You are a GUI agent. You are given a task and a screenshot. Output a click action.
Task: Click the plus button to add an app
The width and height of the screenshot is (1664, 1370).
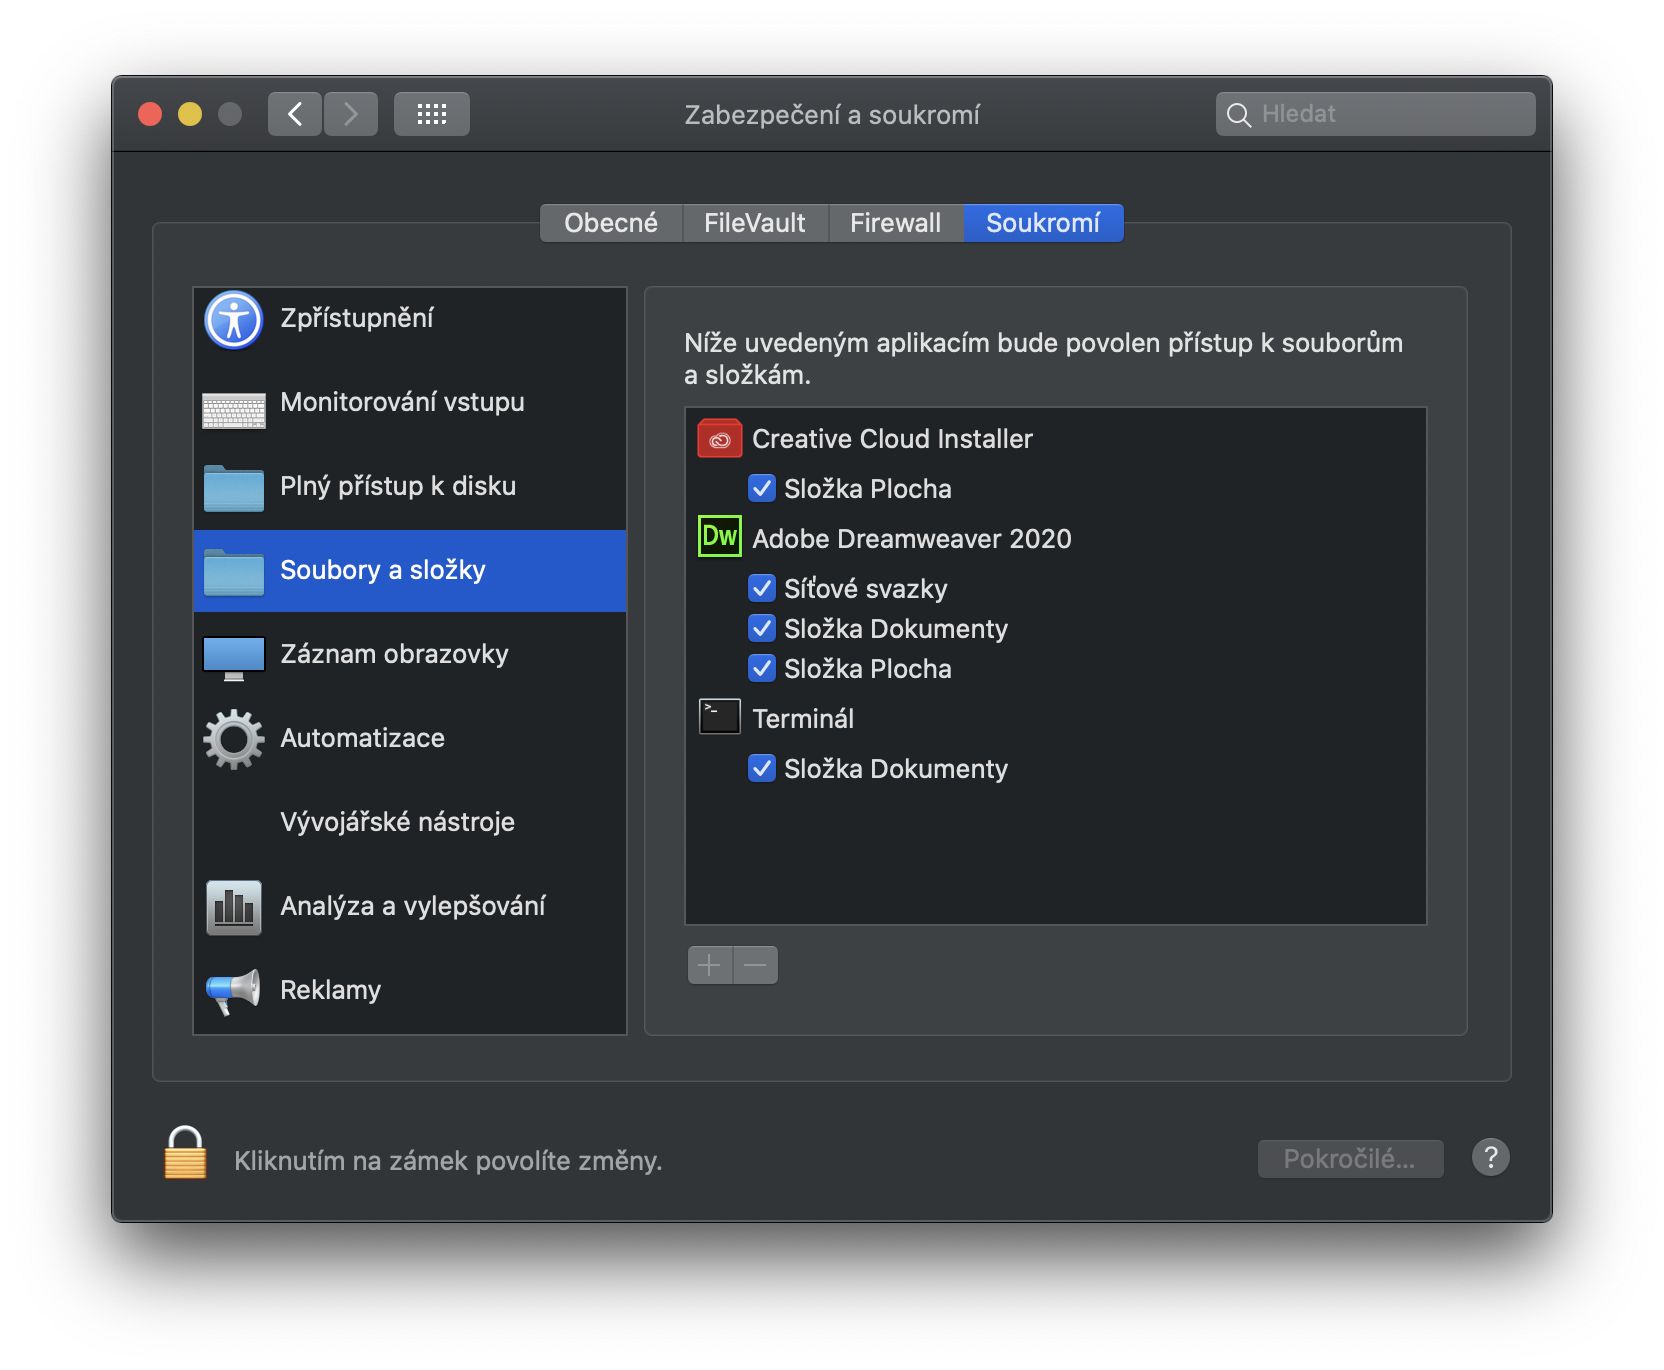coord(710,965)
